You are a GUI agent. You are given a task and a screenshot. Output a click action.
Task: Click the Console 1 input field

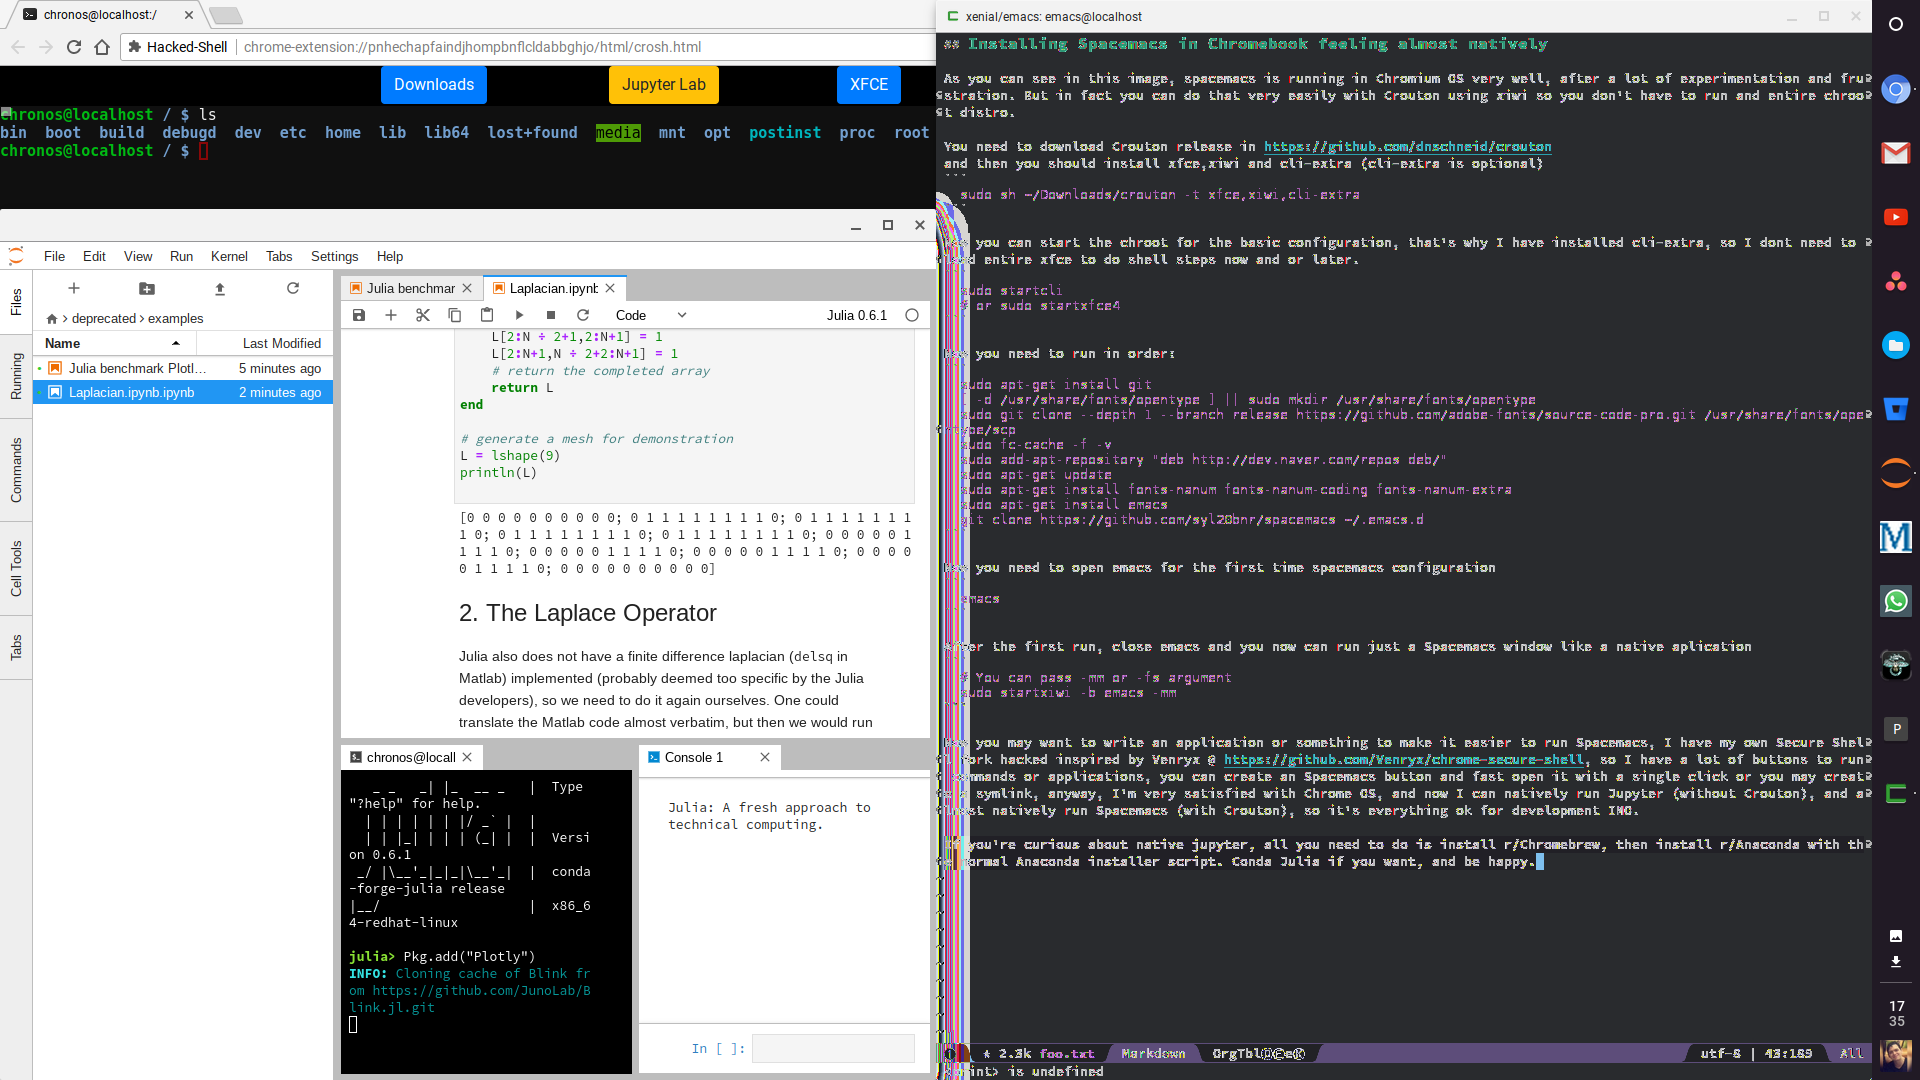point(832,1048)
